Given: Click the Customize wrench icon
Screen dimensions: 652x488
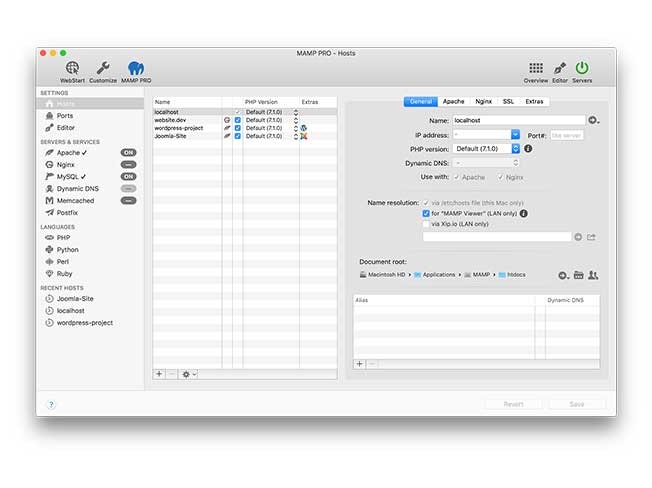Looking at the screenshot, I should pos(103,71).
